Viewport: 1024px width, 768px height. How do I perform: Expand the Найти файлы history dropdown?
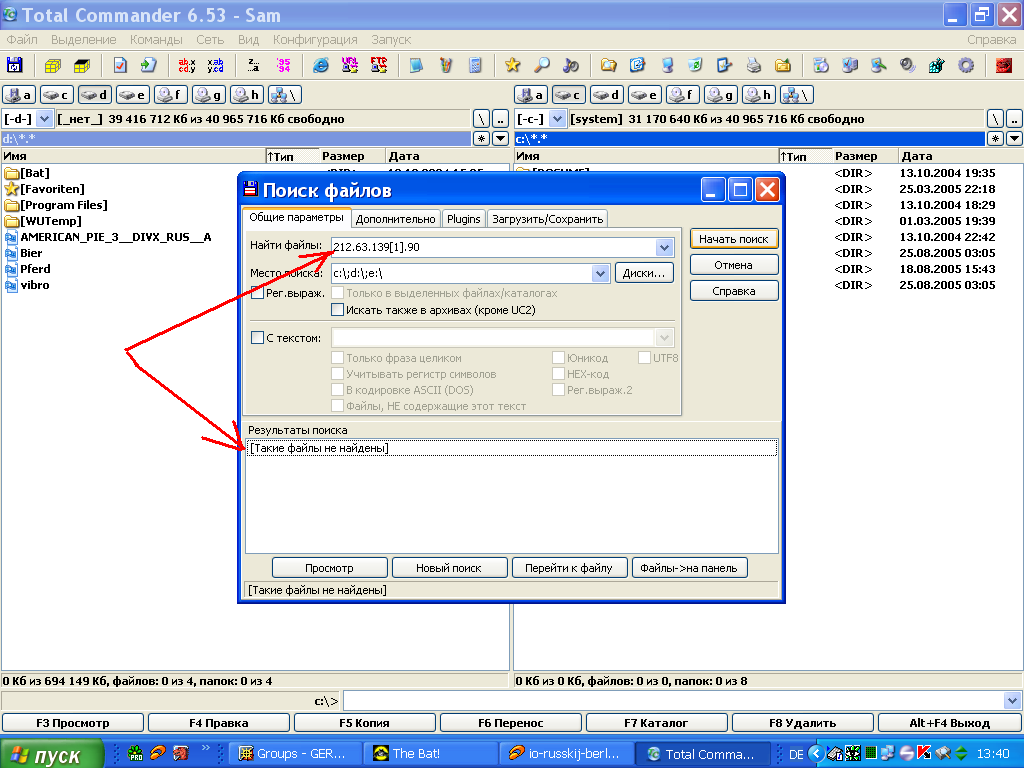pos(664,247)
